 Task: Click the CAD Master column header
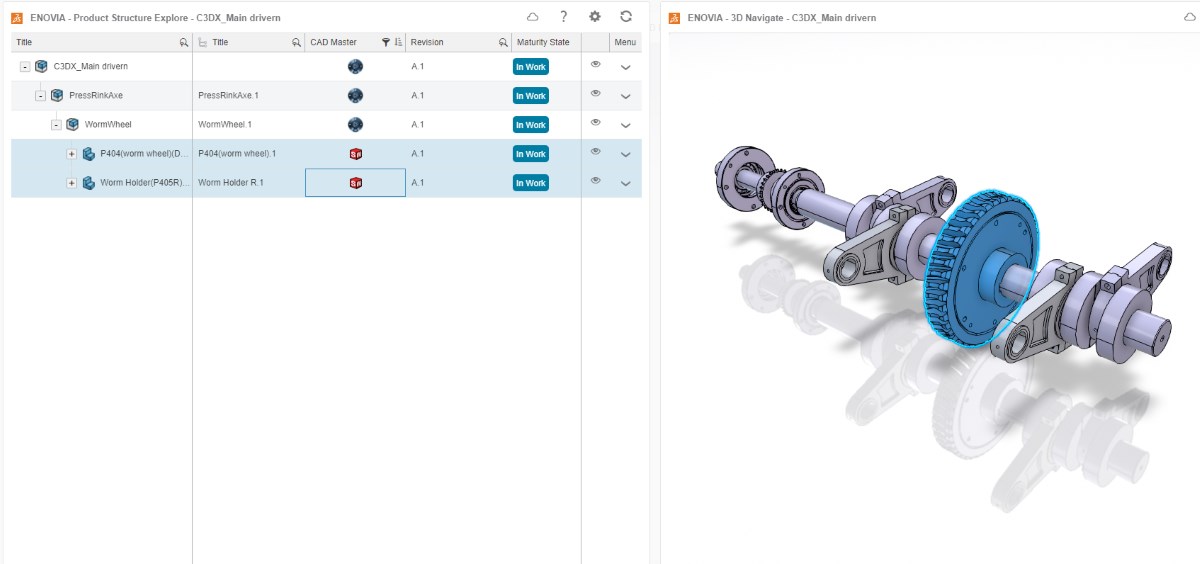coord(333,42)
